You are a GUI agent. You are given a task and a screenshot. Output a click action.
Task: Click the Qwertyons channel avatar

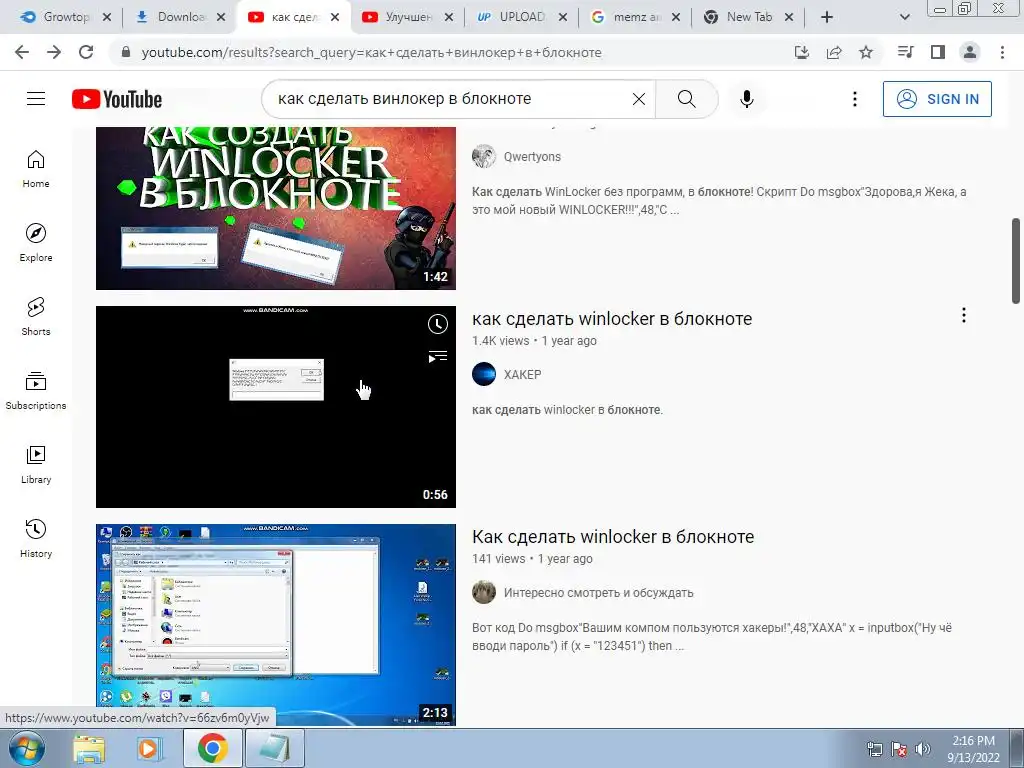click(x=484, y=156)
